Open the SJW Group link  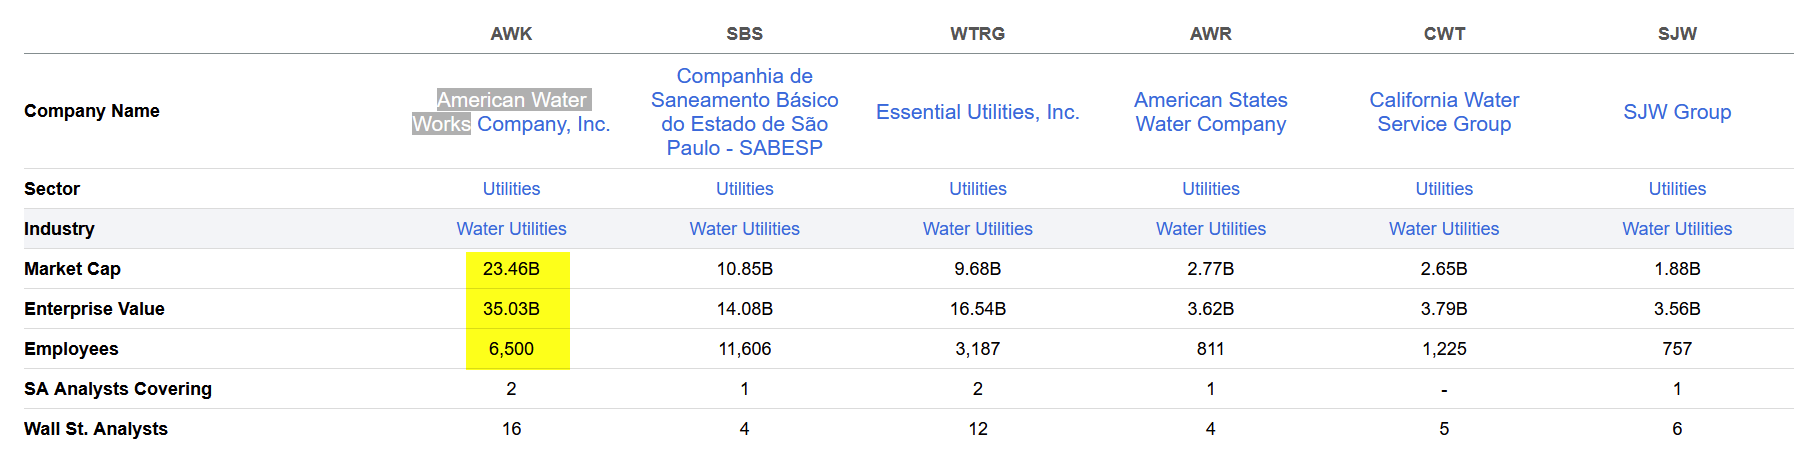click(x=1676, y=112)
